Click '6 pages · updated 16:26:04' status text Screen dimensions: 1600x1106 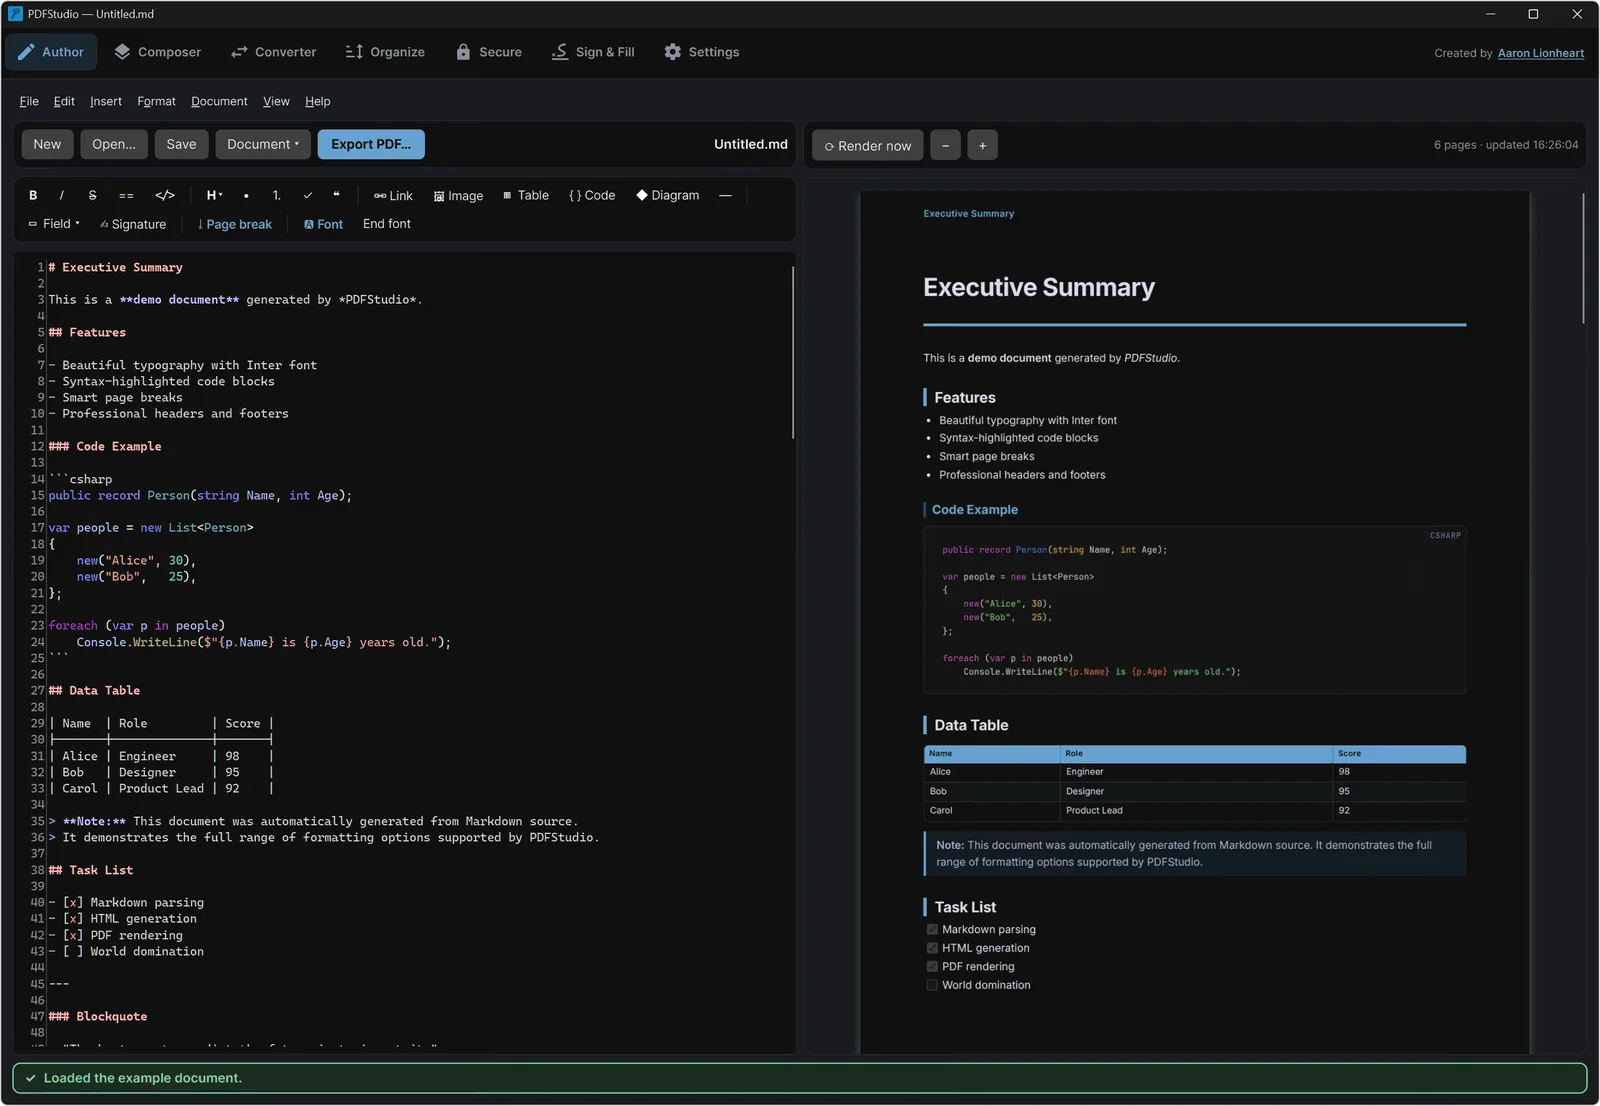click(x=1506, y=145)
